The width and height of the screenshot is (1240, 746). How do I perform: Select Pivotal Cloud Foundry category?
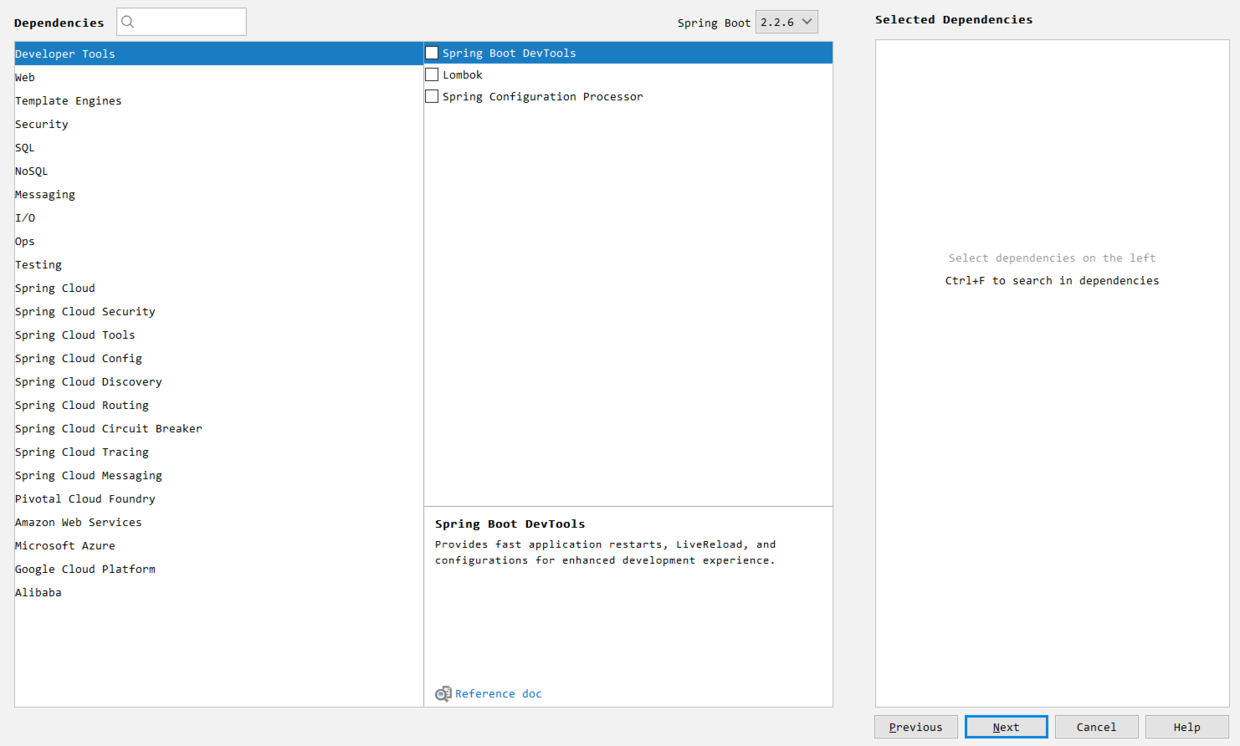point(219,499)
